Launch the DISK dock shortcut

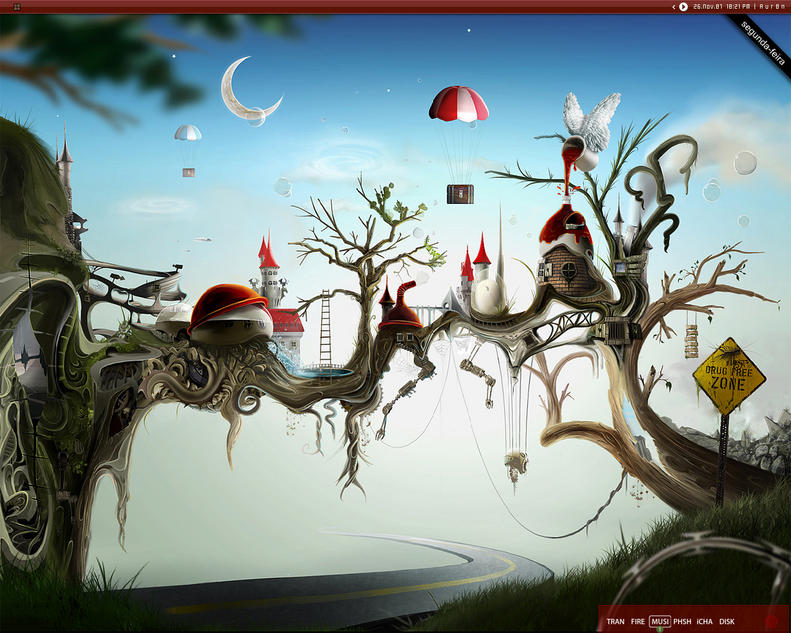point(727,621)
